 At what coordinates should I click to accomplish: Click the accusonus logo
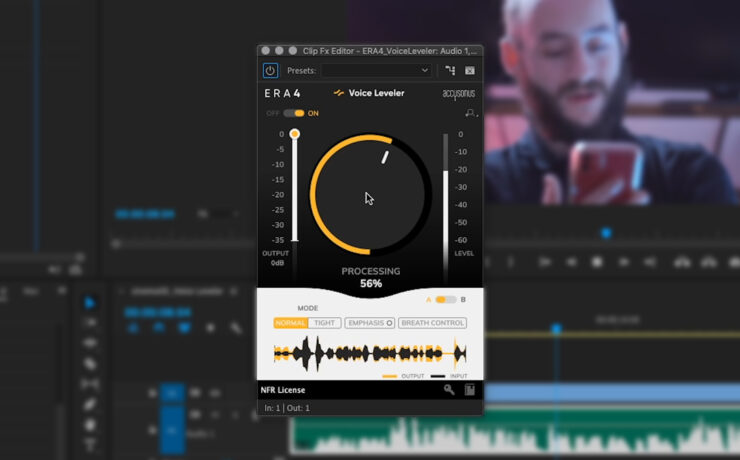[x=459, y=94]
